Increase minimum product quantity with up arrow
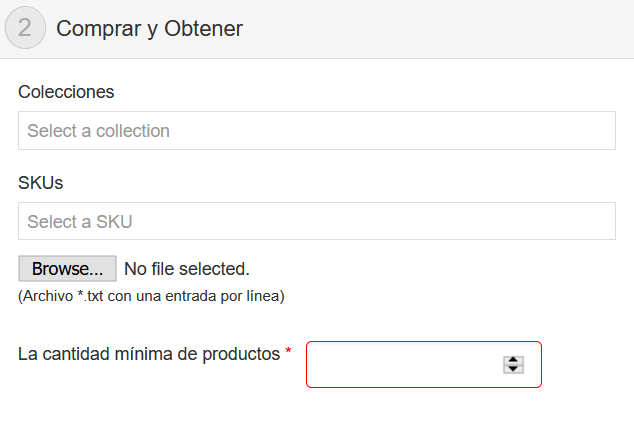 pyautogui.click(x=514, y=360)
